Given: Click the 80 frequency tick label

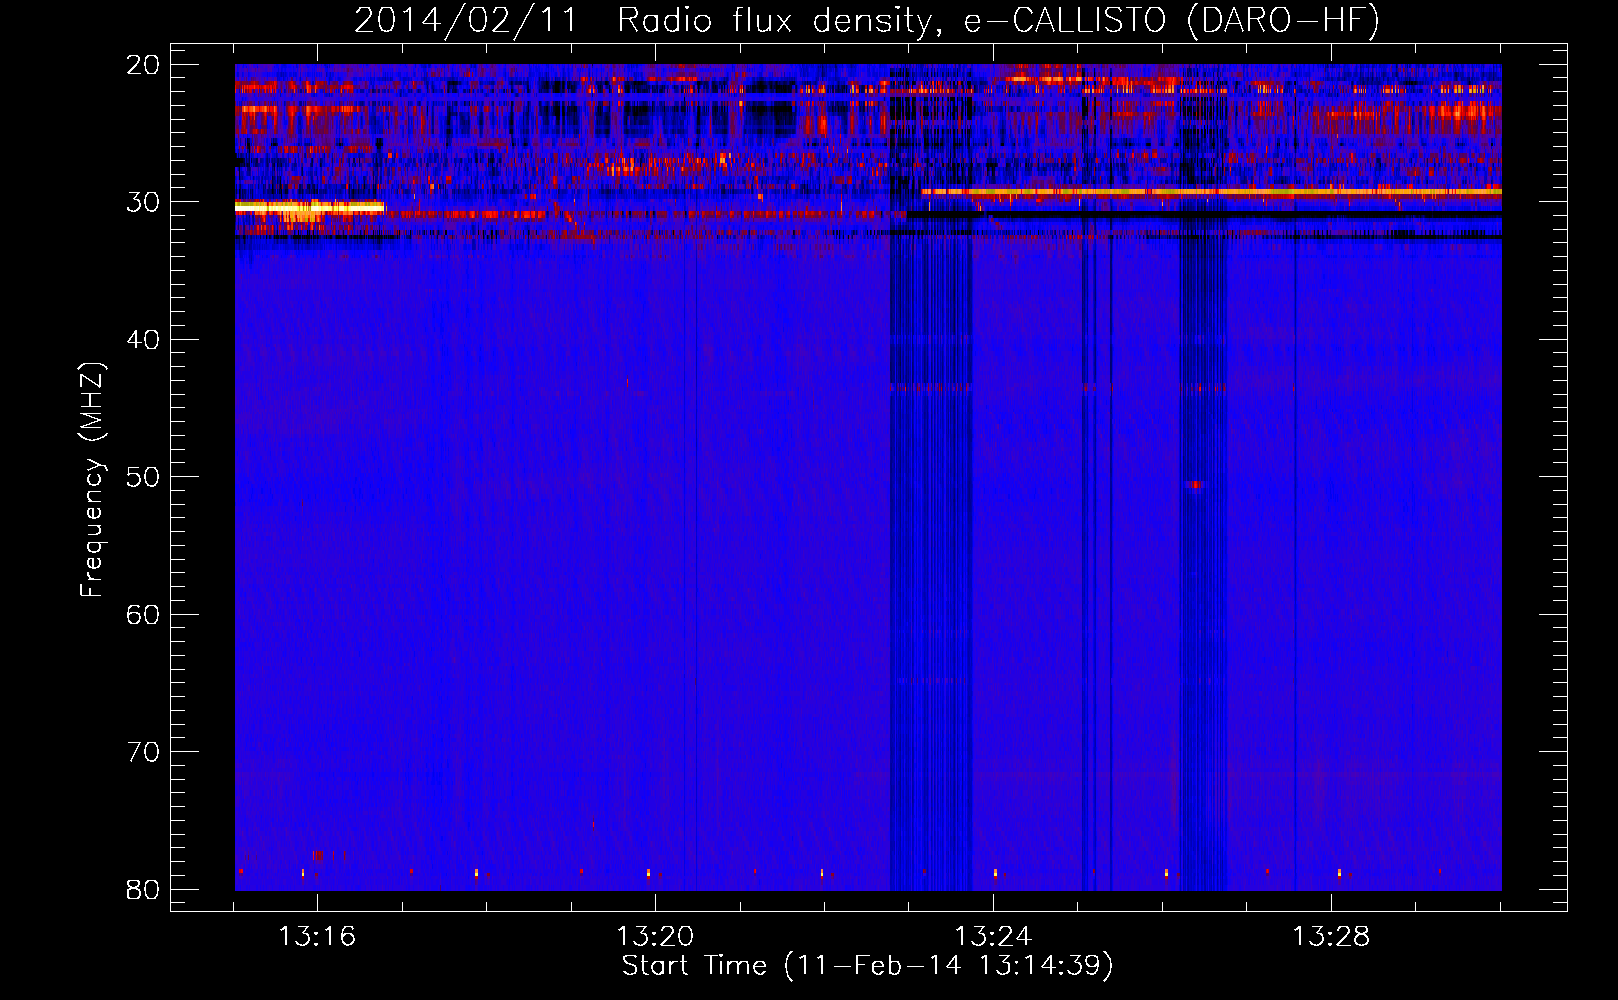Looking at the screenshot, I should [143, 889].
